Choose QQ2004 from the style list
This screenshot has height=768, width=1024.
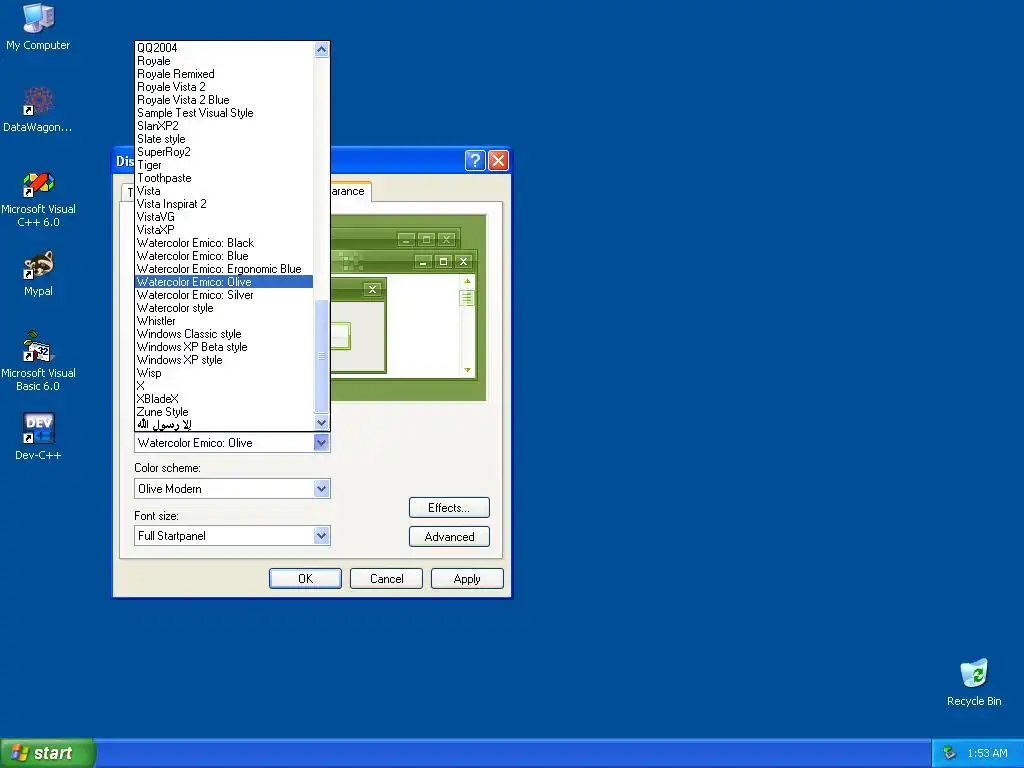pos(224,48)
